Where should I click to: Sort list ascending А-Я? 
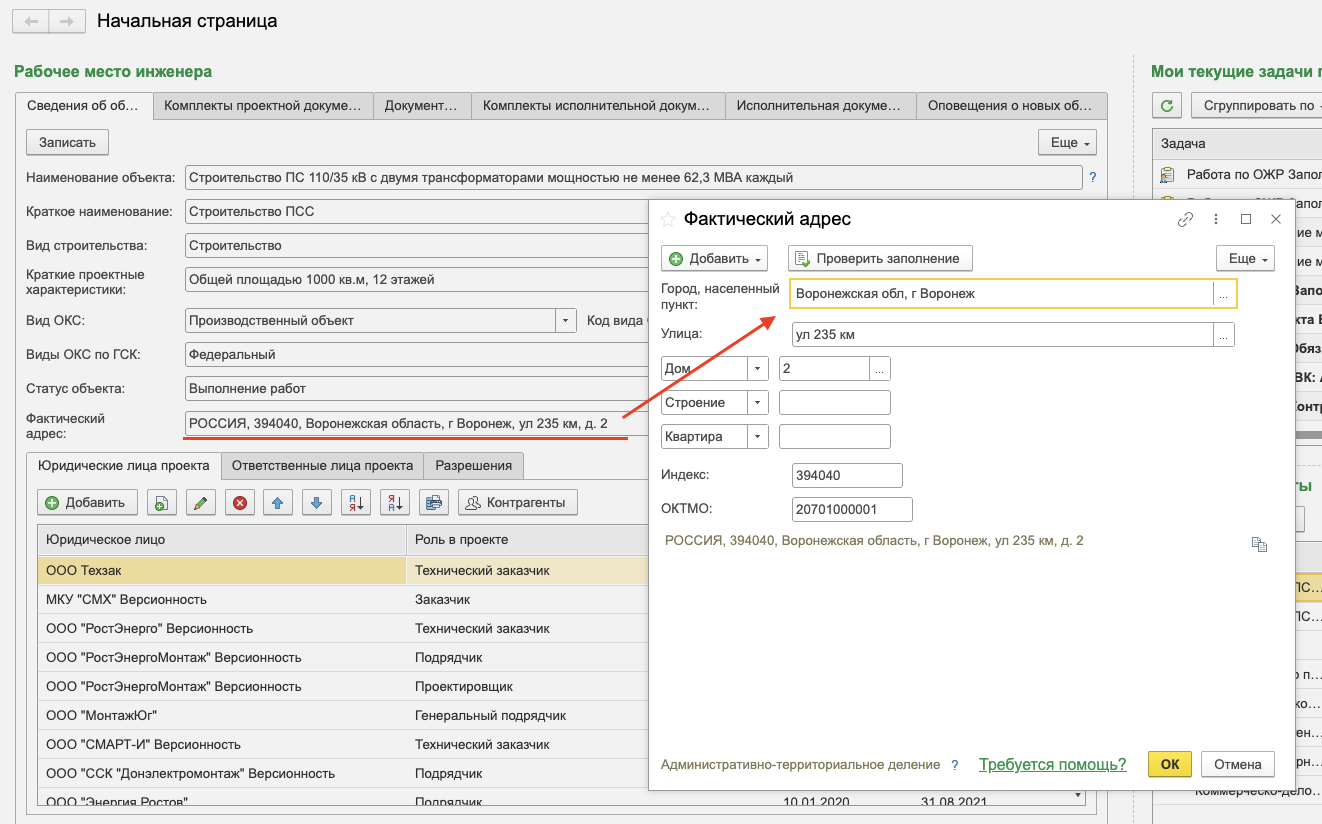[356, 502]
